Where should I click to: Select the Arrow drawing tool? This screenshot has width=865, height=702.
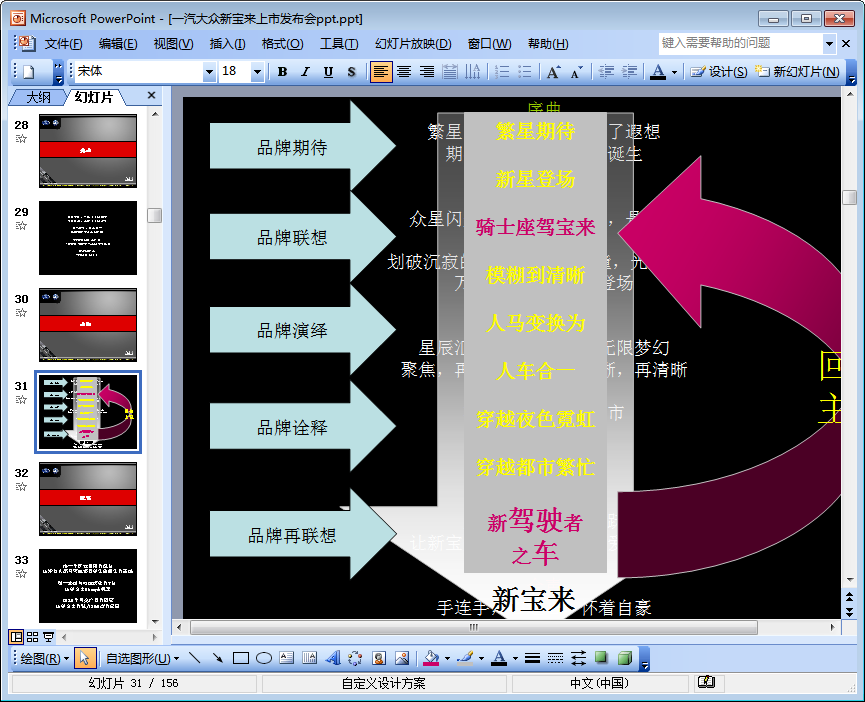217,658
